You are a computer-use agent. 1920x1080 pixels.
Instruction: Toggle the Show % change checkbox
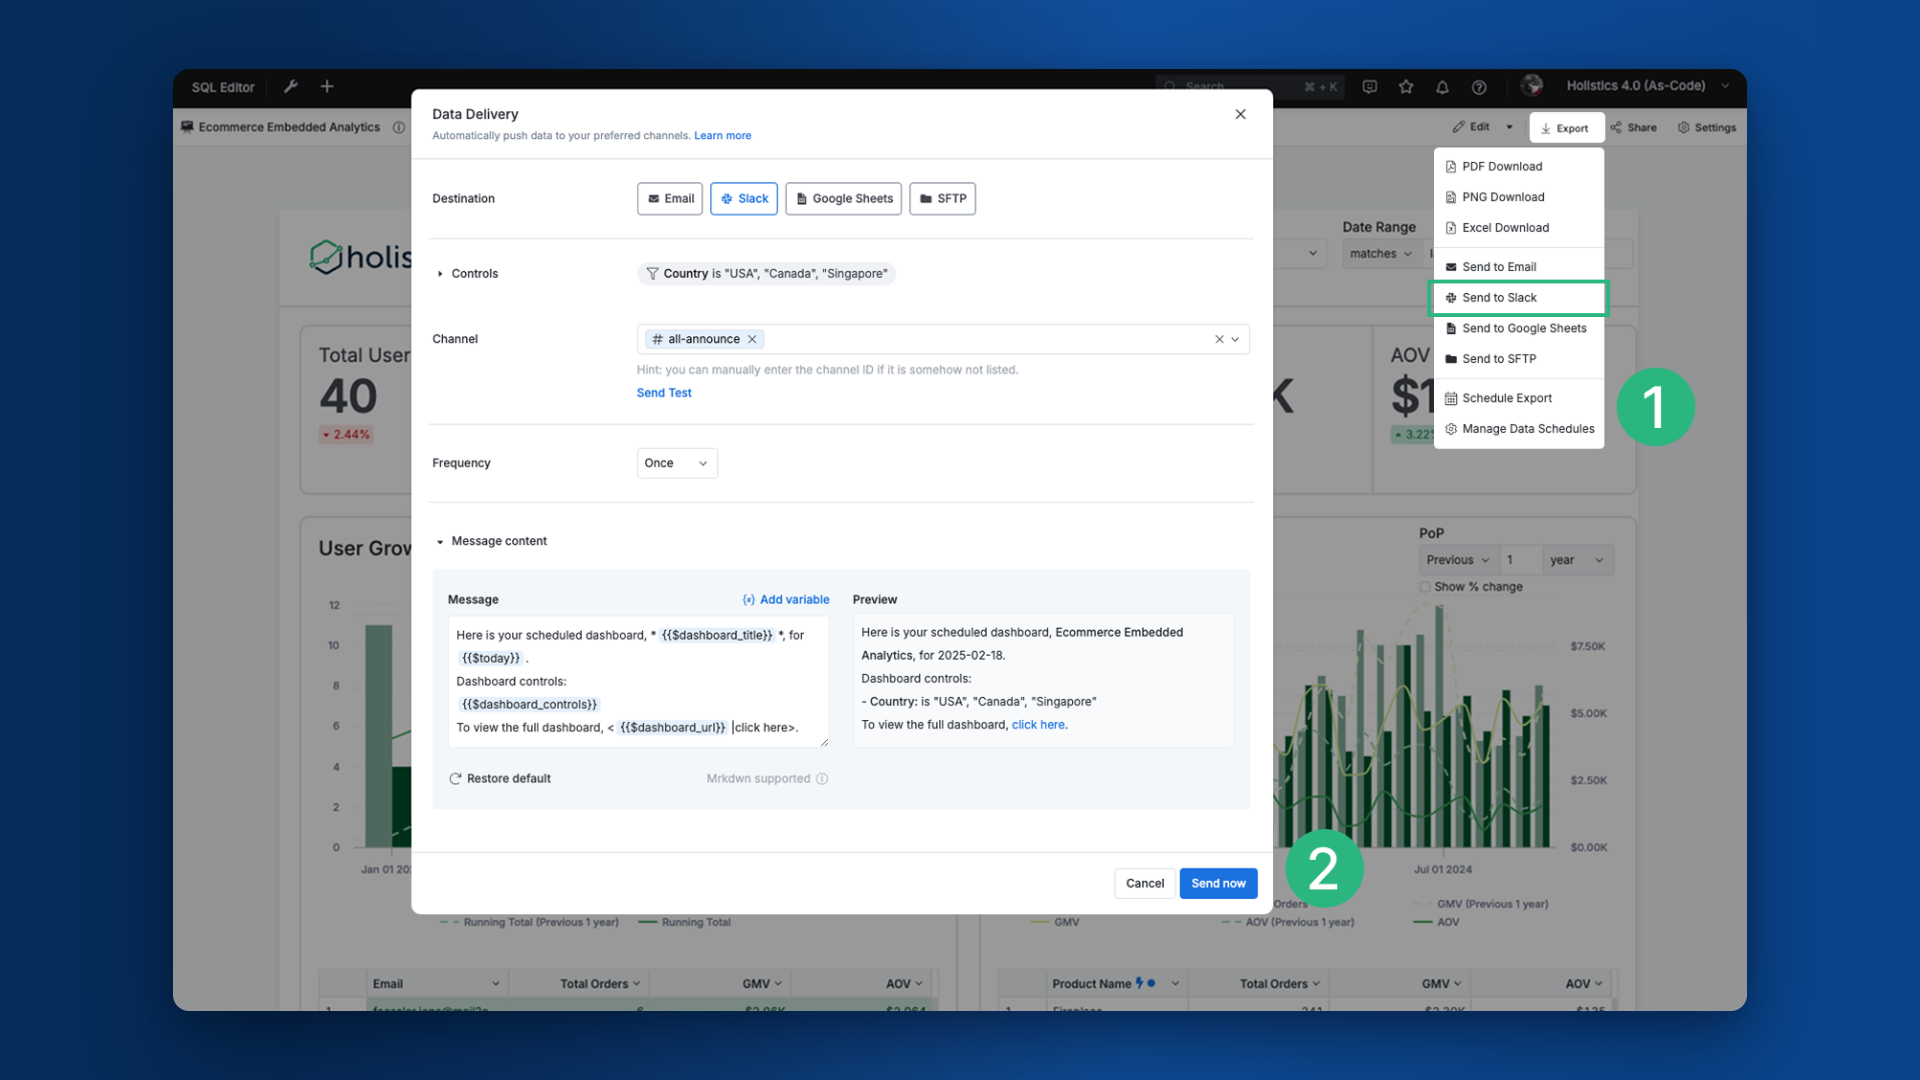pyautogui.click(x=1425, y=587)
